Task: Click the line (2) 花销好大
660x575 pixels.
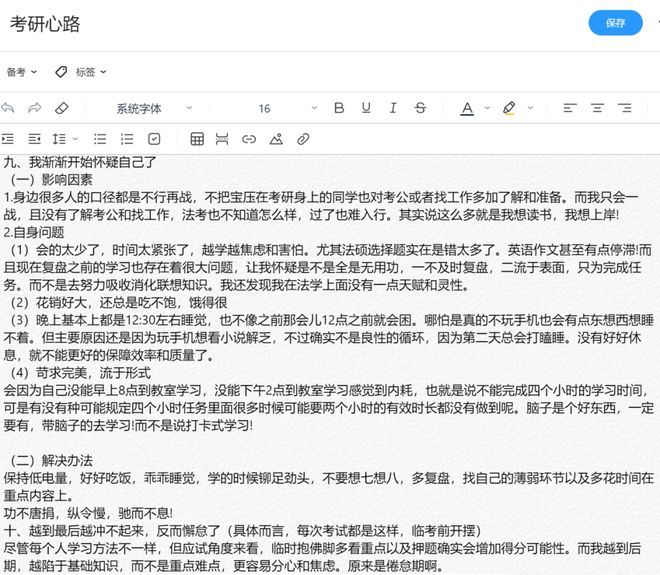Action: 119,302
